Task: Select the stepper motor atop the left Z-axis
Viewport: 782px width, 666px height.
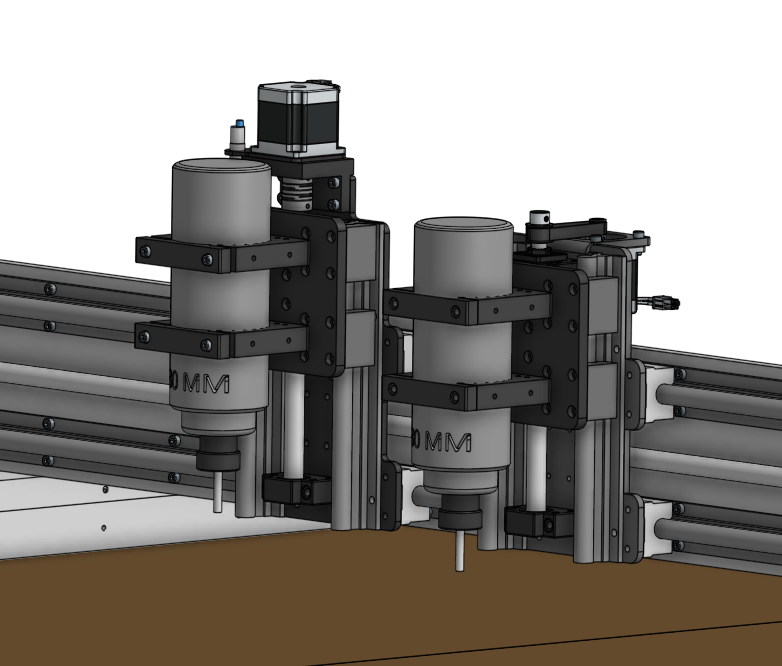Action: [299, 119]
